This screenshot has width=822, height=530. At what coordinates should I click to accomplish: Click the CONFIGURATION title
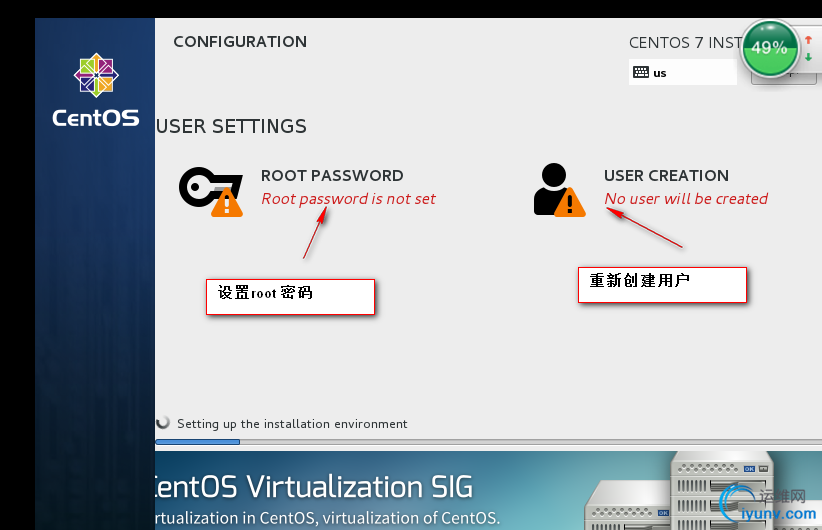pos(240,42)
